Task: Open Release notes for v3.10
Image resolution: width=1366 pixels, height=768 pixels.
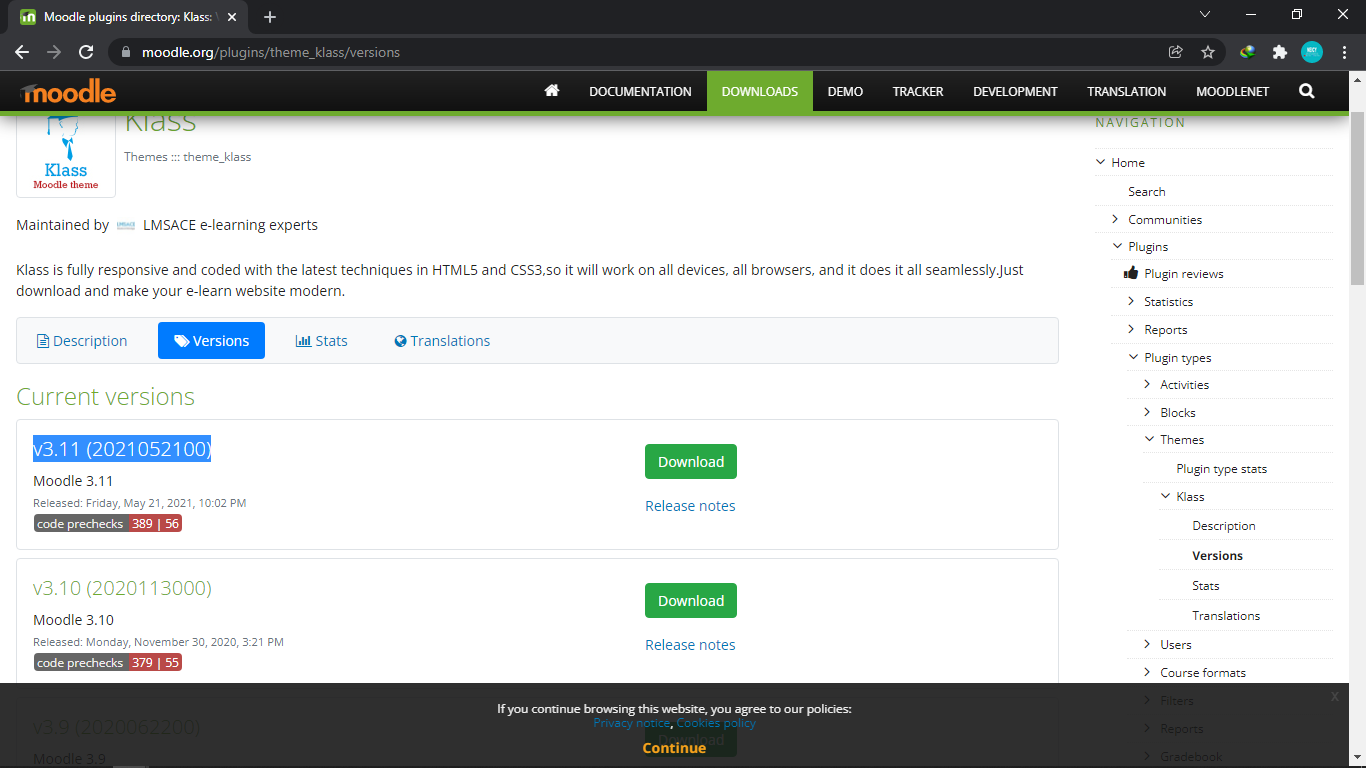Action: point(690,645)
